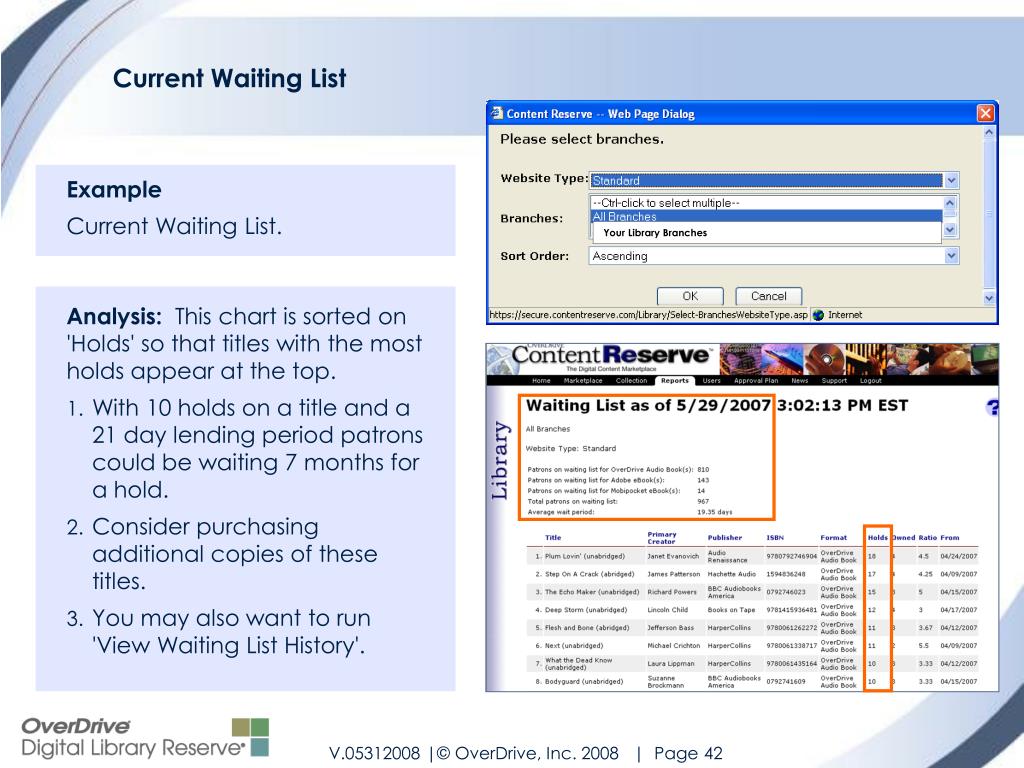The height and width of the screenshot is (768, 1024).
Task: Close the Content Reserve dialog window
Action: [985, 114]
